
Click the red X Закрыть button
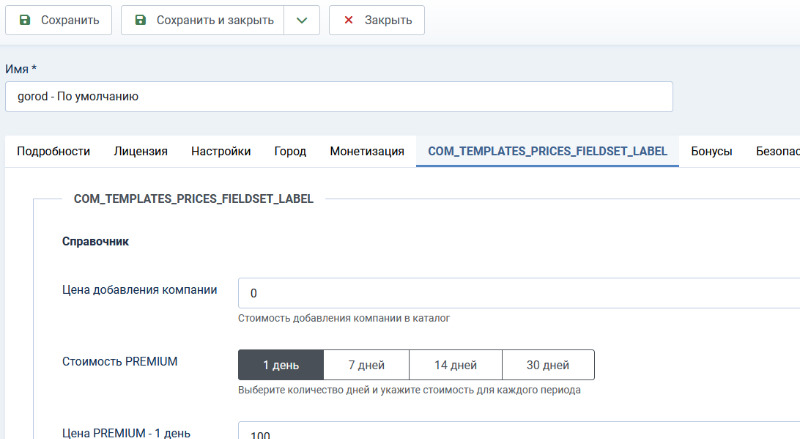377,20
